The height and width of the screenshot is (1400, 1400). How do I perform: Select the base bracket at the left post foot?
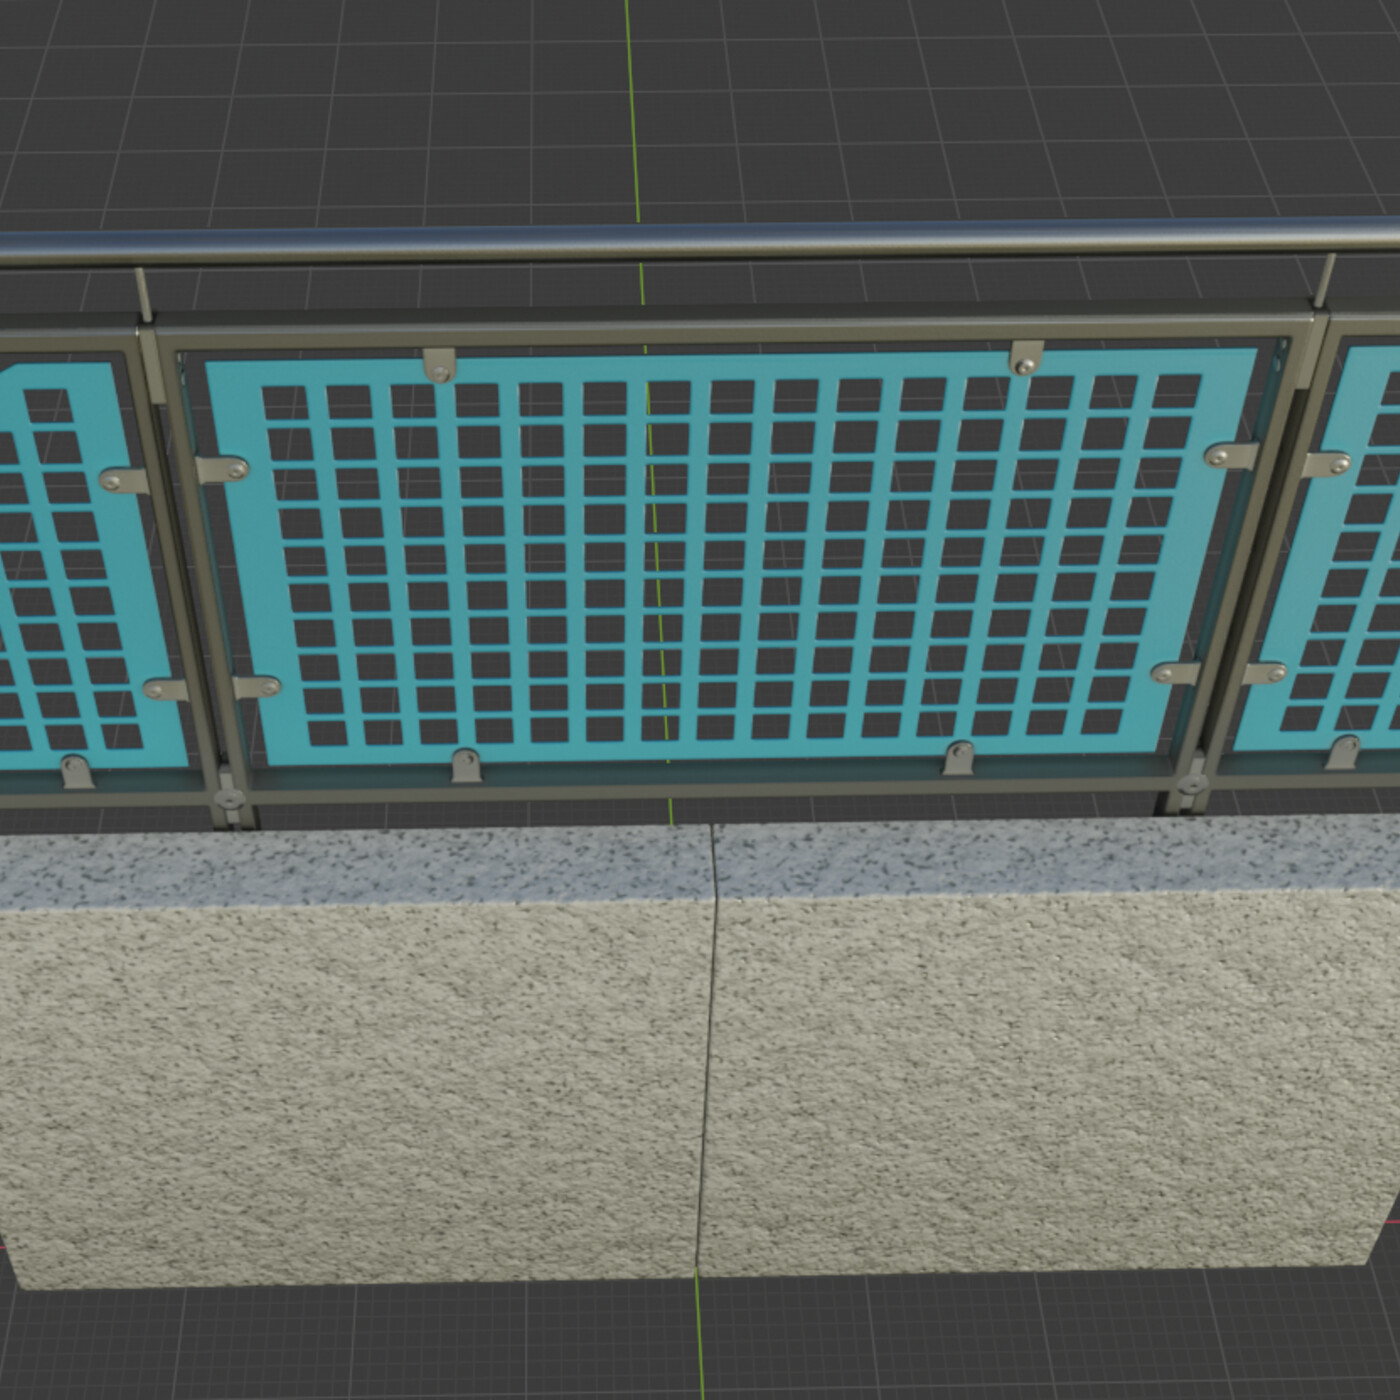[x=229, y=799]
